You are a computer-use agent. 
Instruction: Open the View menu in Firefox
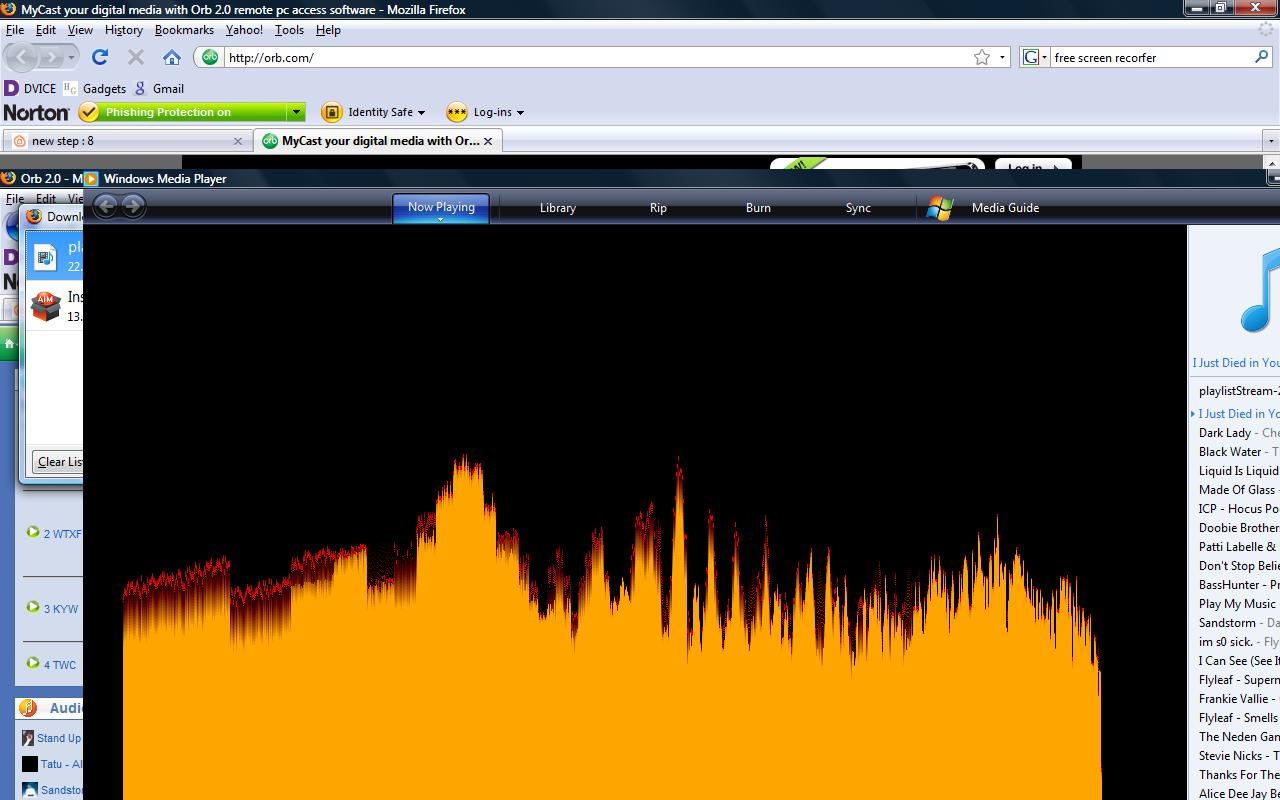80,30
